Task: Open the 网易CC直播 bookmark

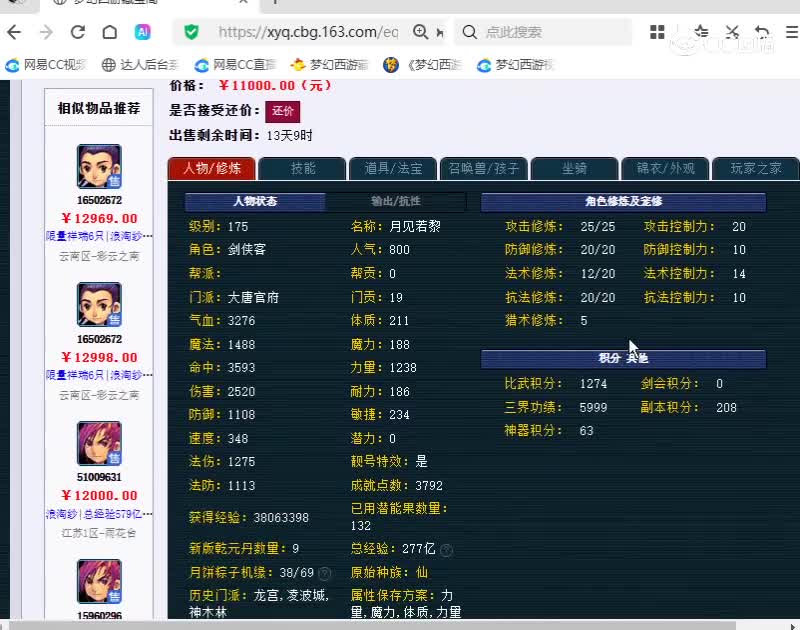Action: (x=235, y=65)
